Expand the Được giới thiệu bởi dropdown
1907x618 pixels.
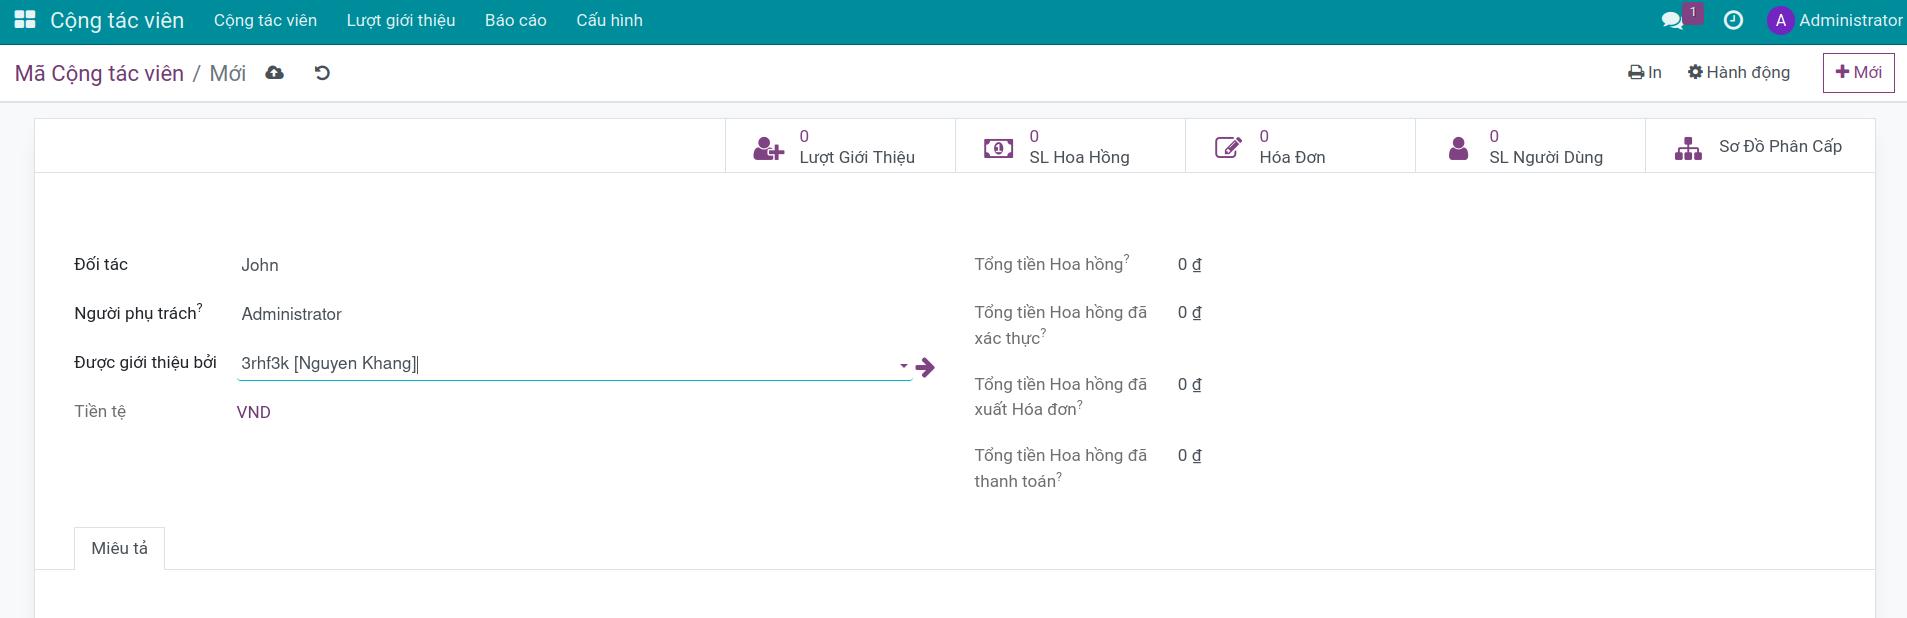(x=904, y=366)
